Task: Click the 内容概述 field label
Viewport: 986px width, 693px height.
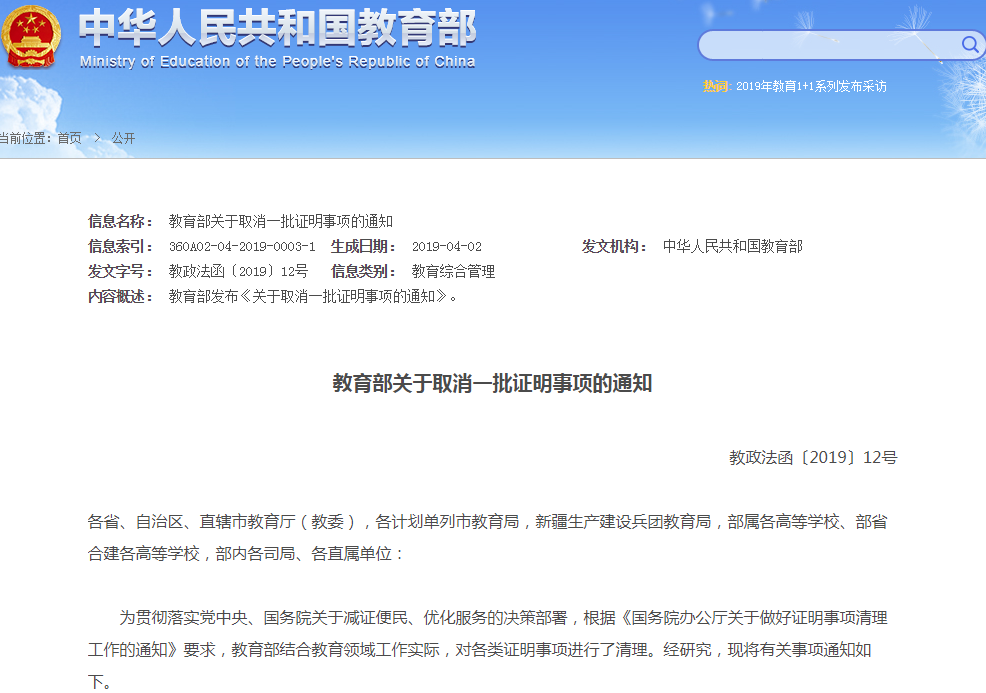Action: point(120,296)
